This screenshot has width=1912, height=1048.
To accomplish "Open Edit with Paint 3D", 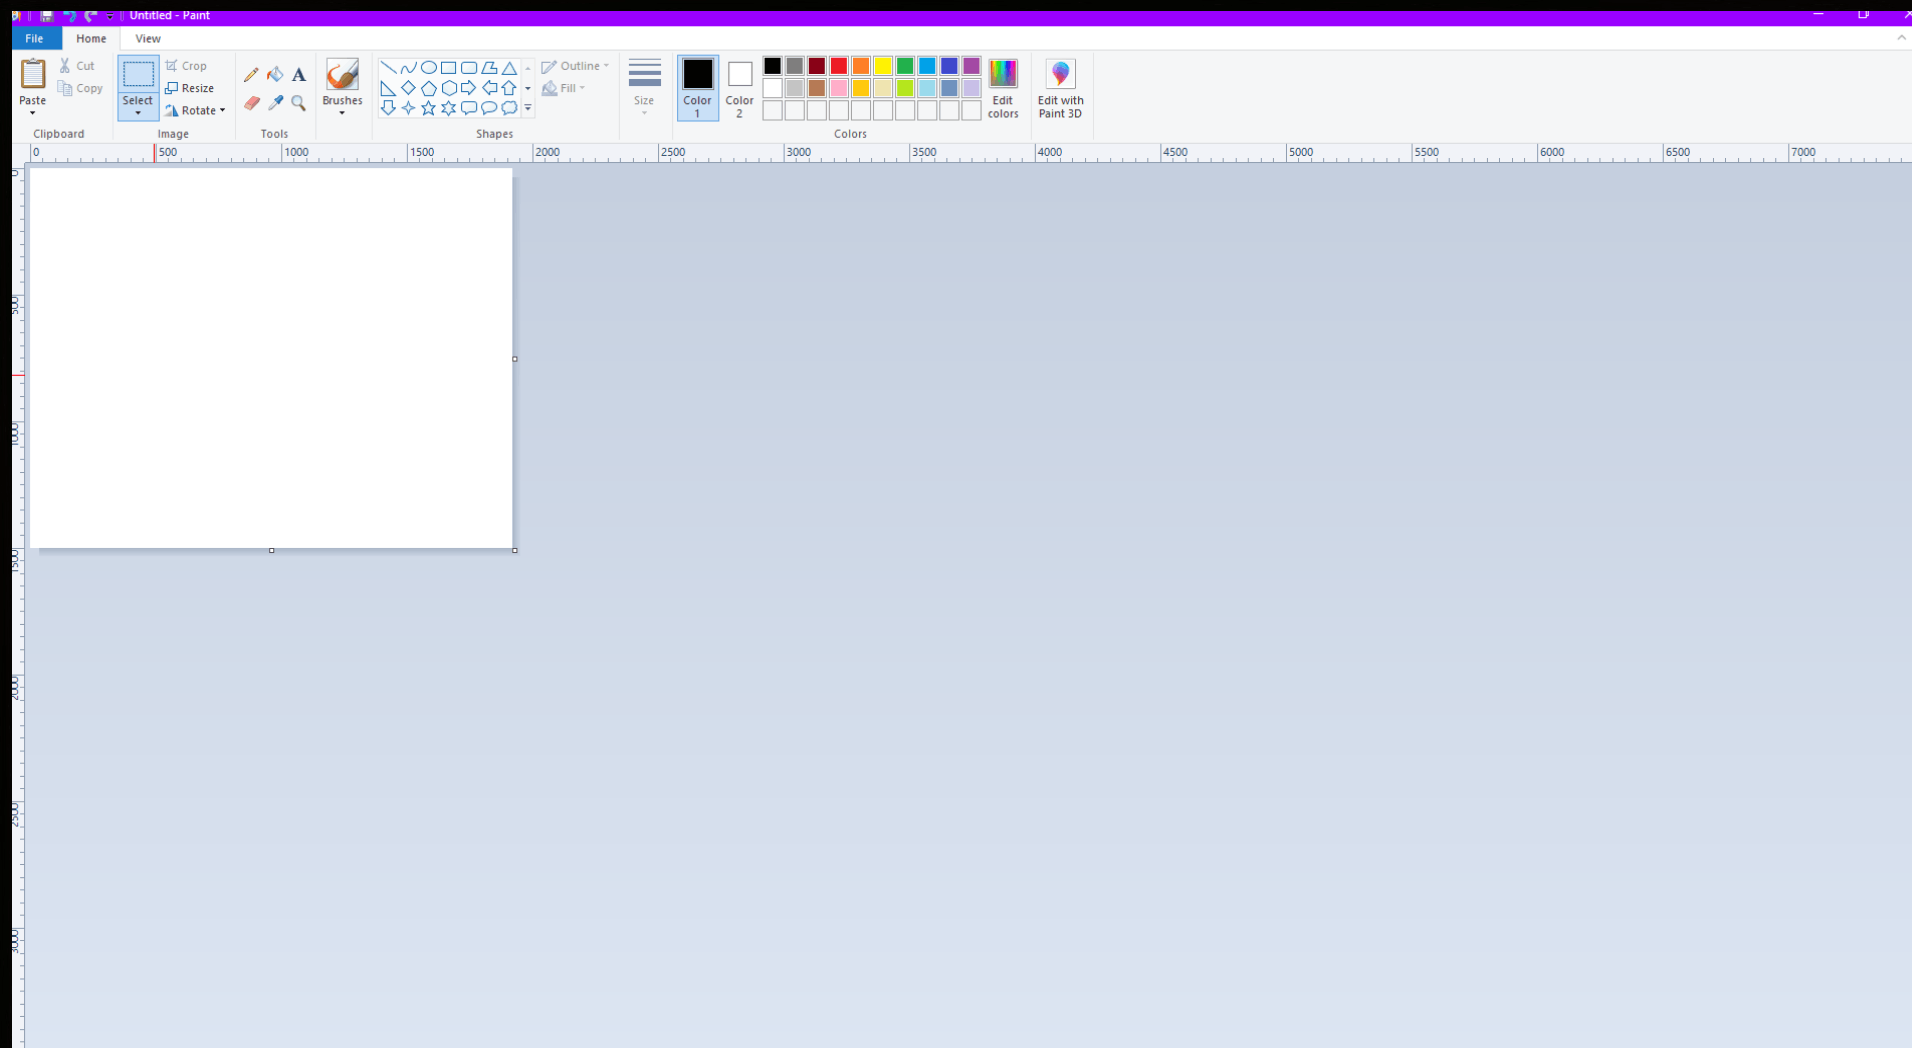I will click(x=1059, y=87).
